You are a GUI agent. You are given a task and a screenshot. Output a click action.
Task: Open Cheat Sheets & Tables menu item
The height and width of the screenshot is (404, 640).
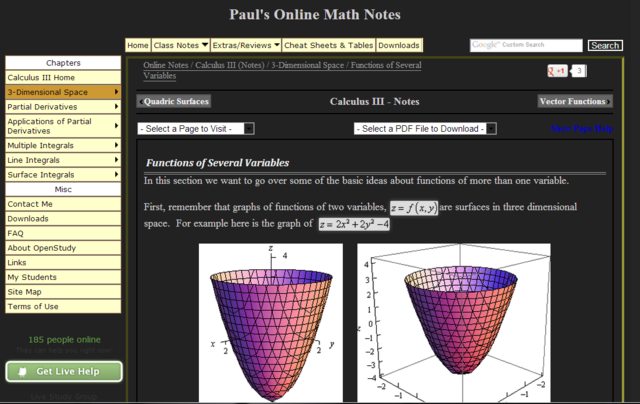(329, 45)
